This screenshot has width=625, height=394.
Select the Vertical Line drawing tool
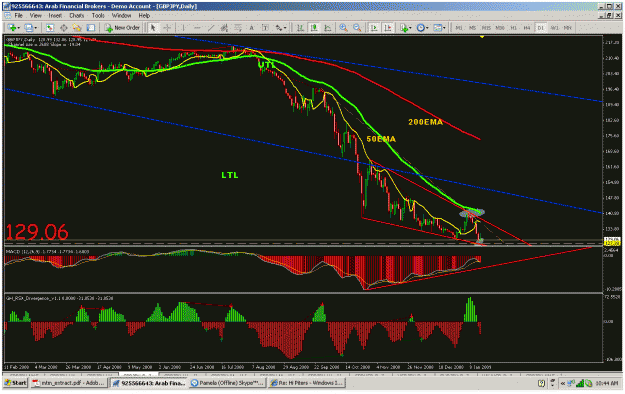click(x=183, y=28)
